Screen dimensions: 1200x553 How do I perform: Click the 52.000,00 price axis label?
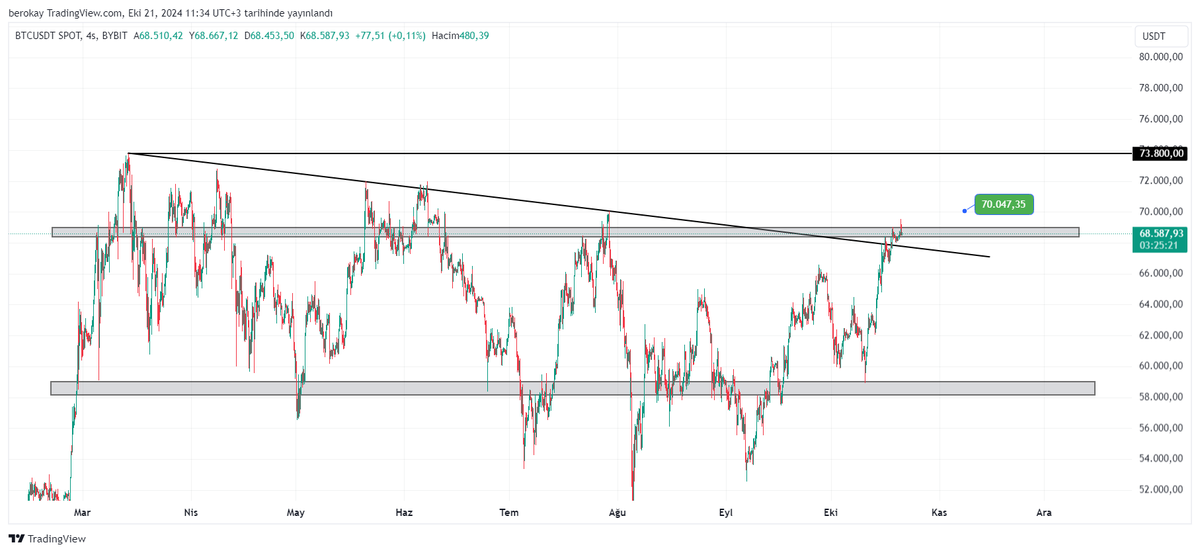tap(1161, 490)
